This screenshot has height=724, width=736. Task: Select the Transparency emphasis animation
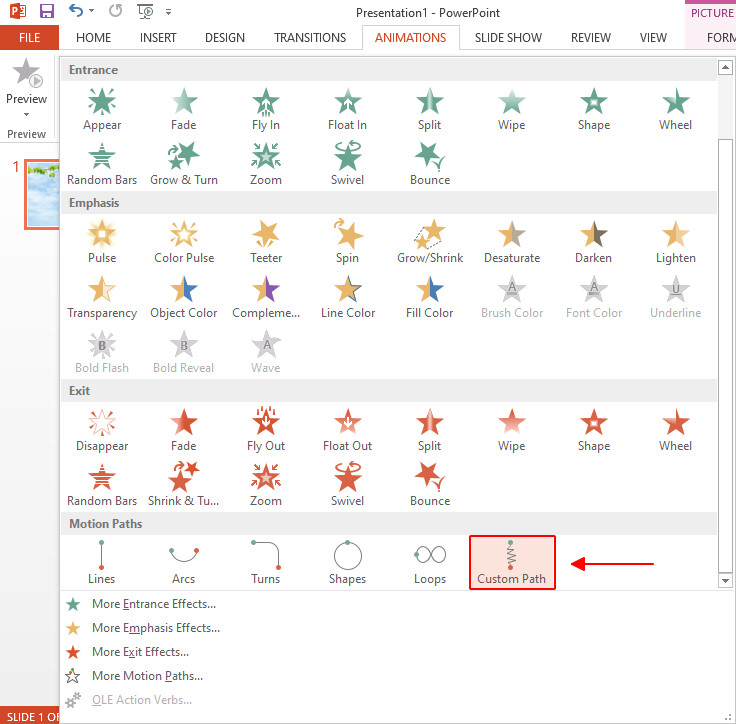coord(102,297)
